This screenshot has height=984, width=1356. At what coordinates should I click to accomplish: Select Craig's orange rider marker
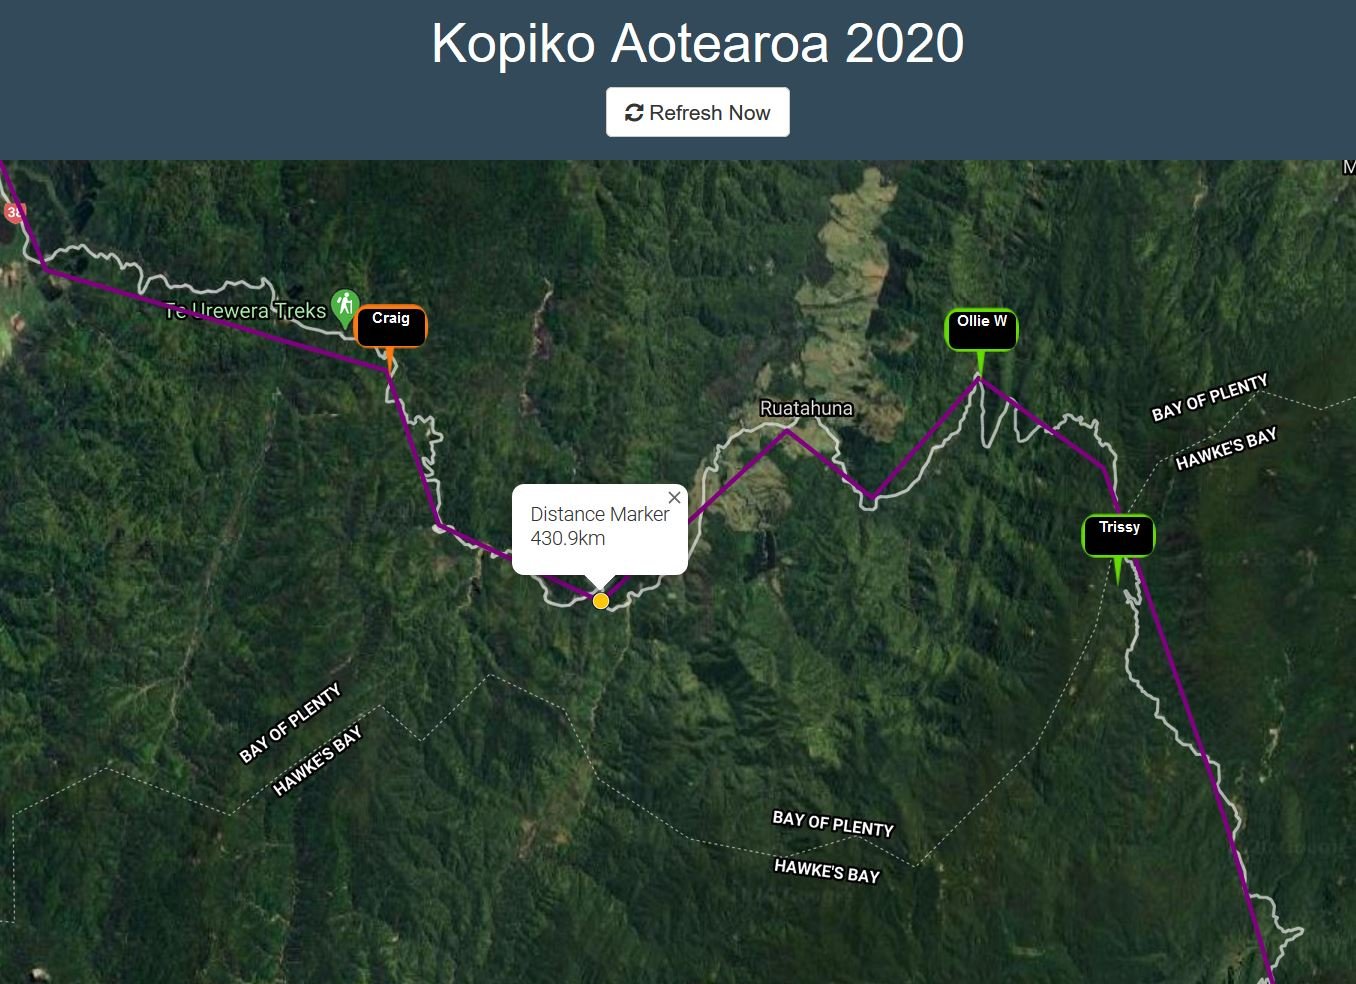tap(391, 326)
